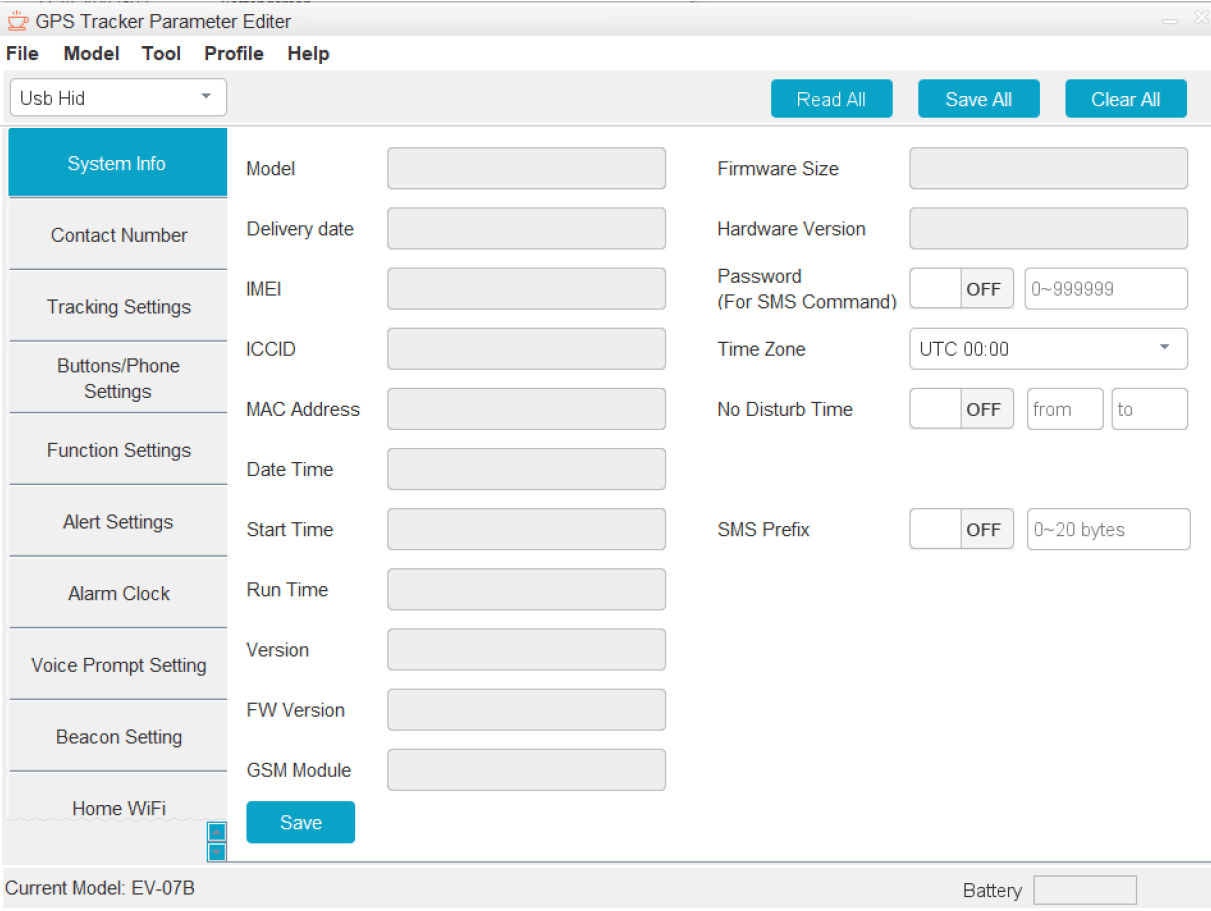Open the Time Zone UTC 00:00 dropdown
Screen dimensions: 1211x911
(x=1048, y=349)
